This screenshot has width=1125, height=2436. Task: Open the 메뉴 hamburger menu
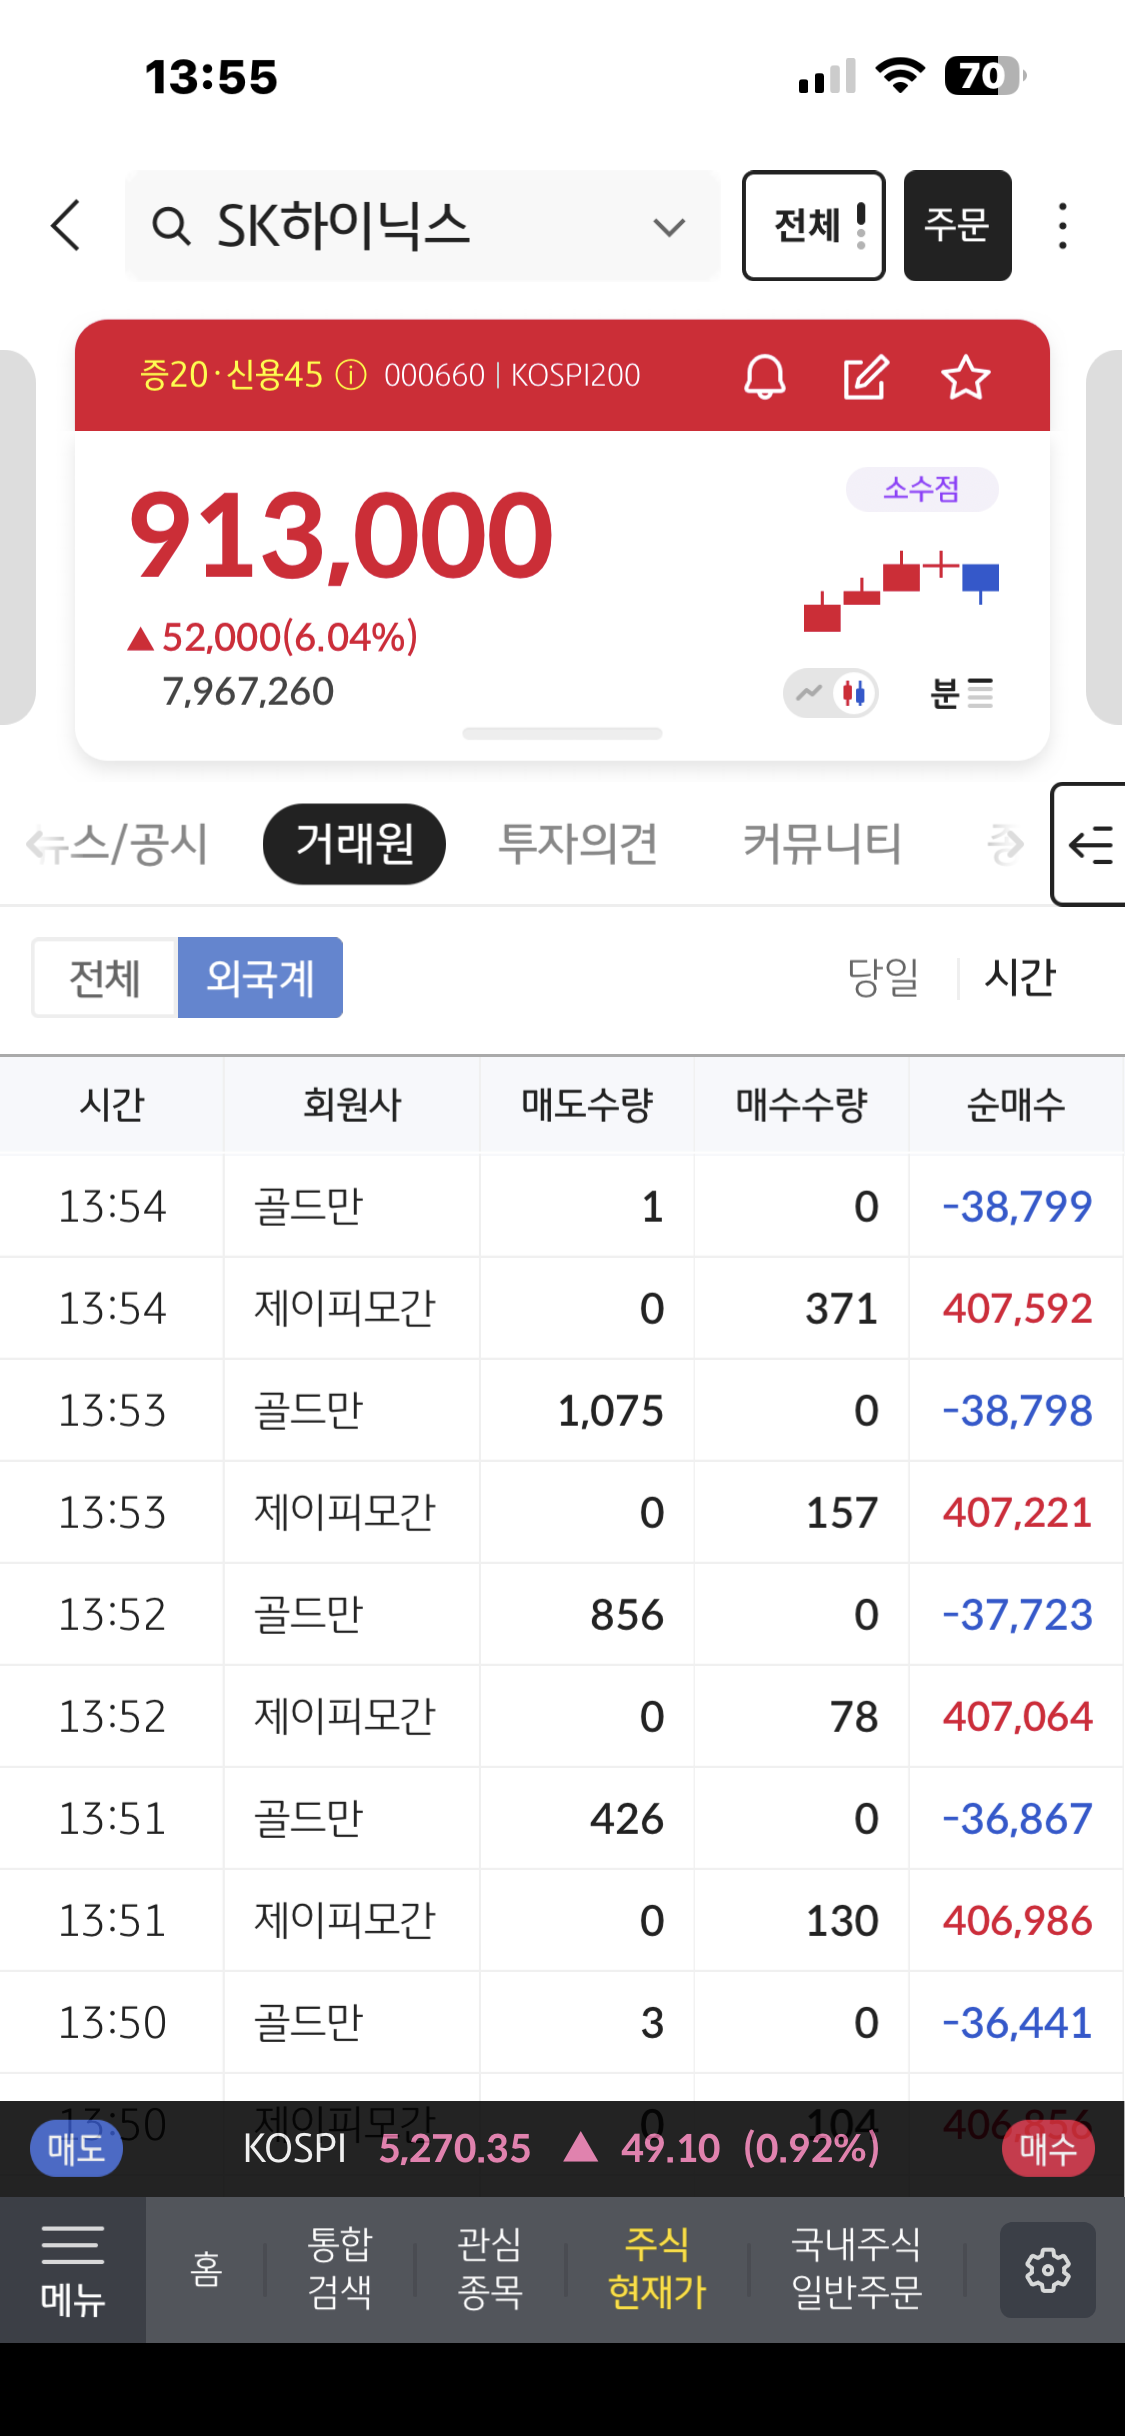72,2269
